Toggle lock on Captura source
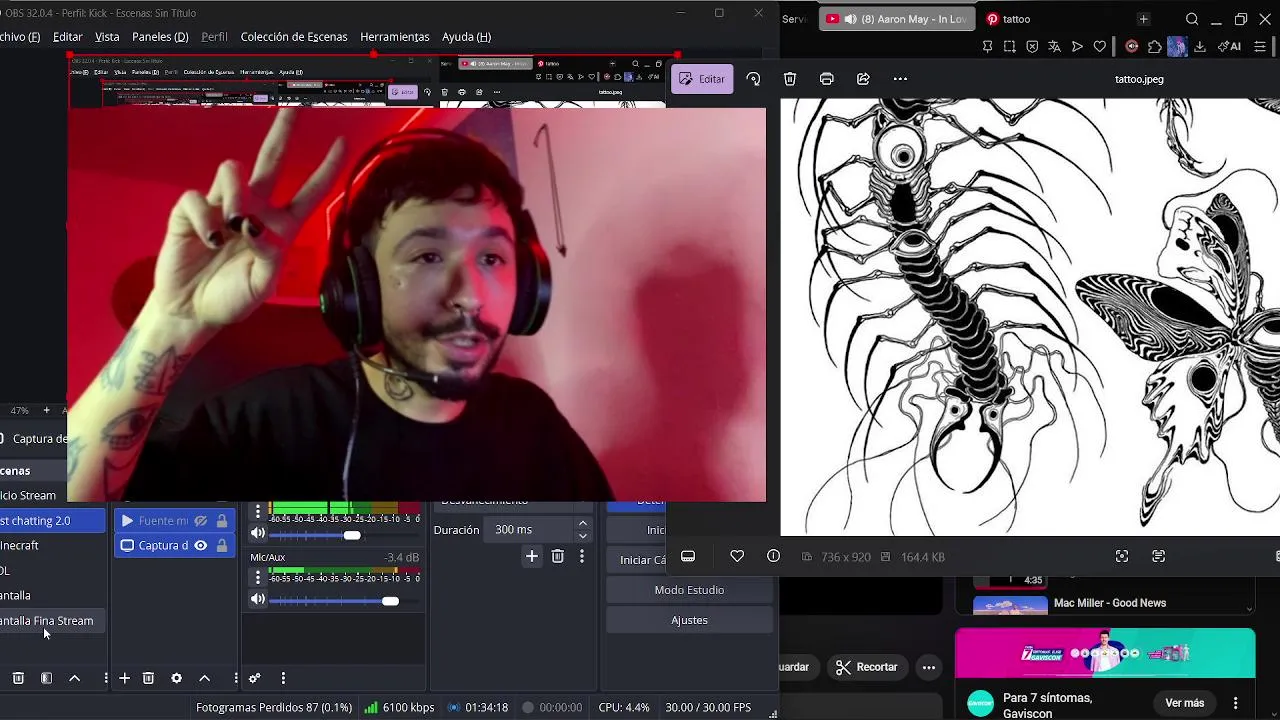 tap(222, 546)
